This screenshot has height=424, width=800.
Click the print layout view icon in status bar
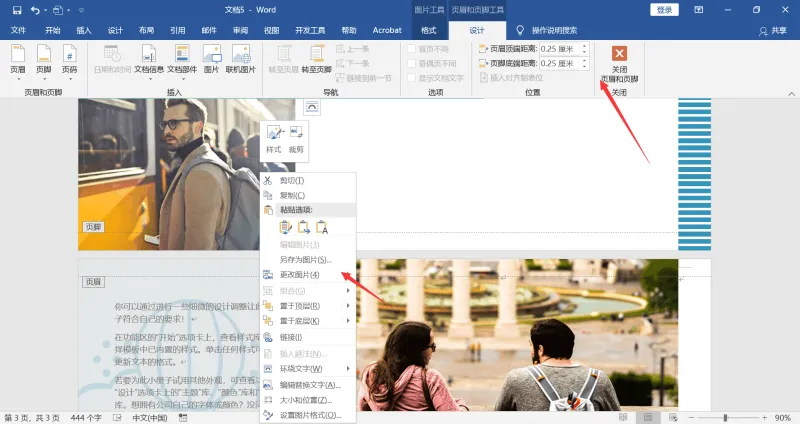pyautogui.click(x=648, y=417)
